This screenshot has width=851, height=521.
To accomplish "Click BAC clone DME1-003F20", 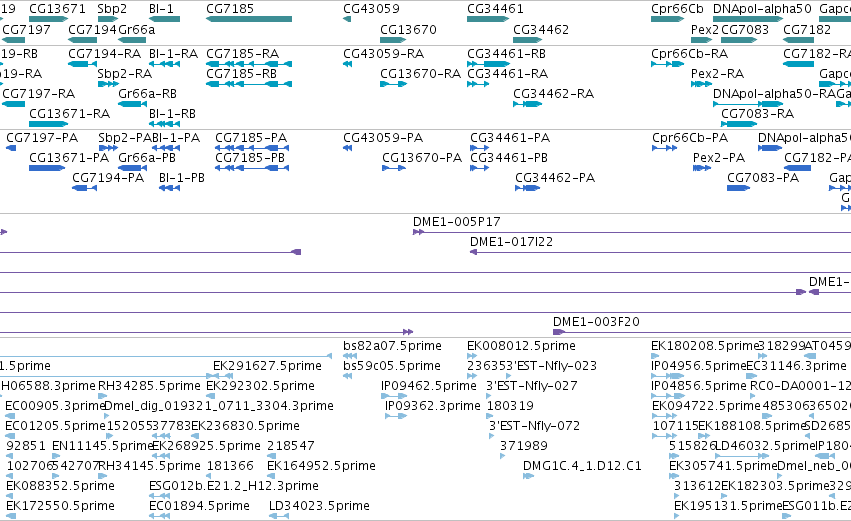I will [x=702, y=332].
